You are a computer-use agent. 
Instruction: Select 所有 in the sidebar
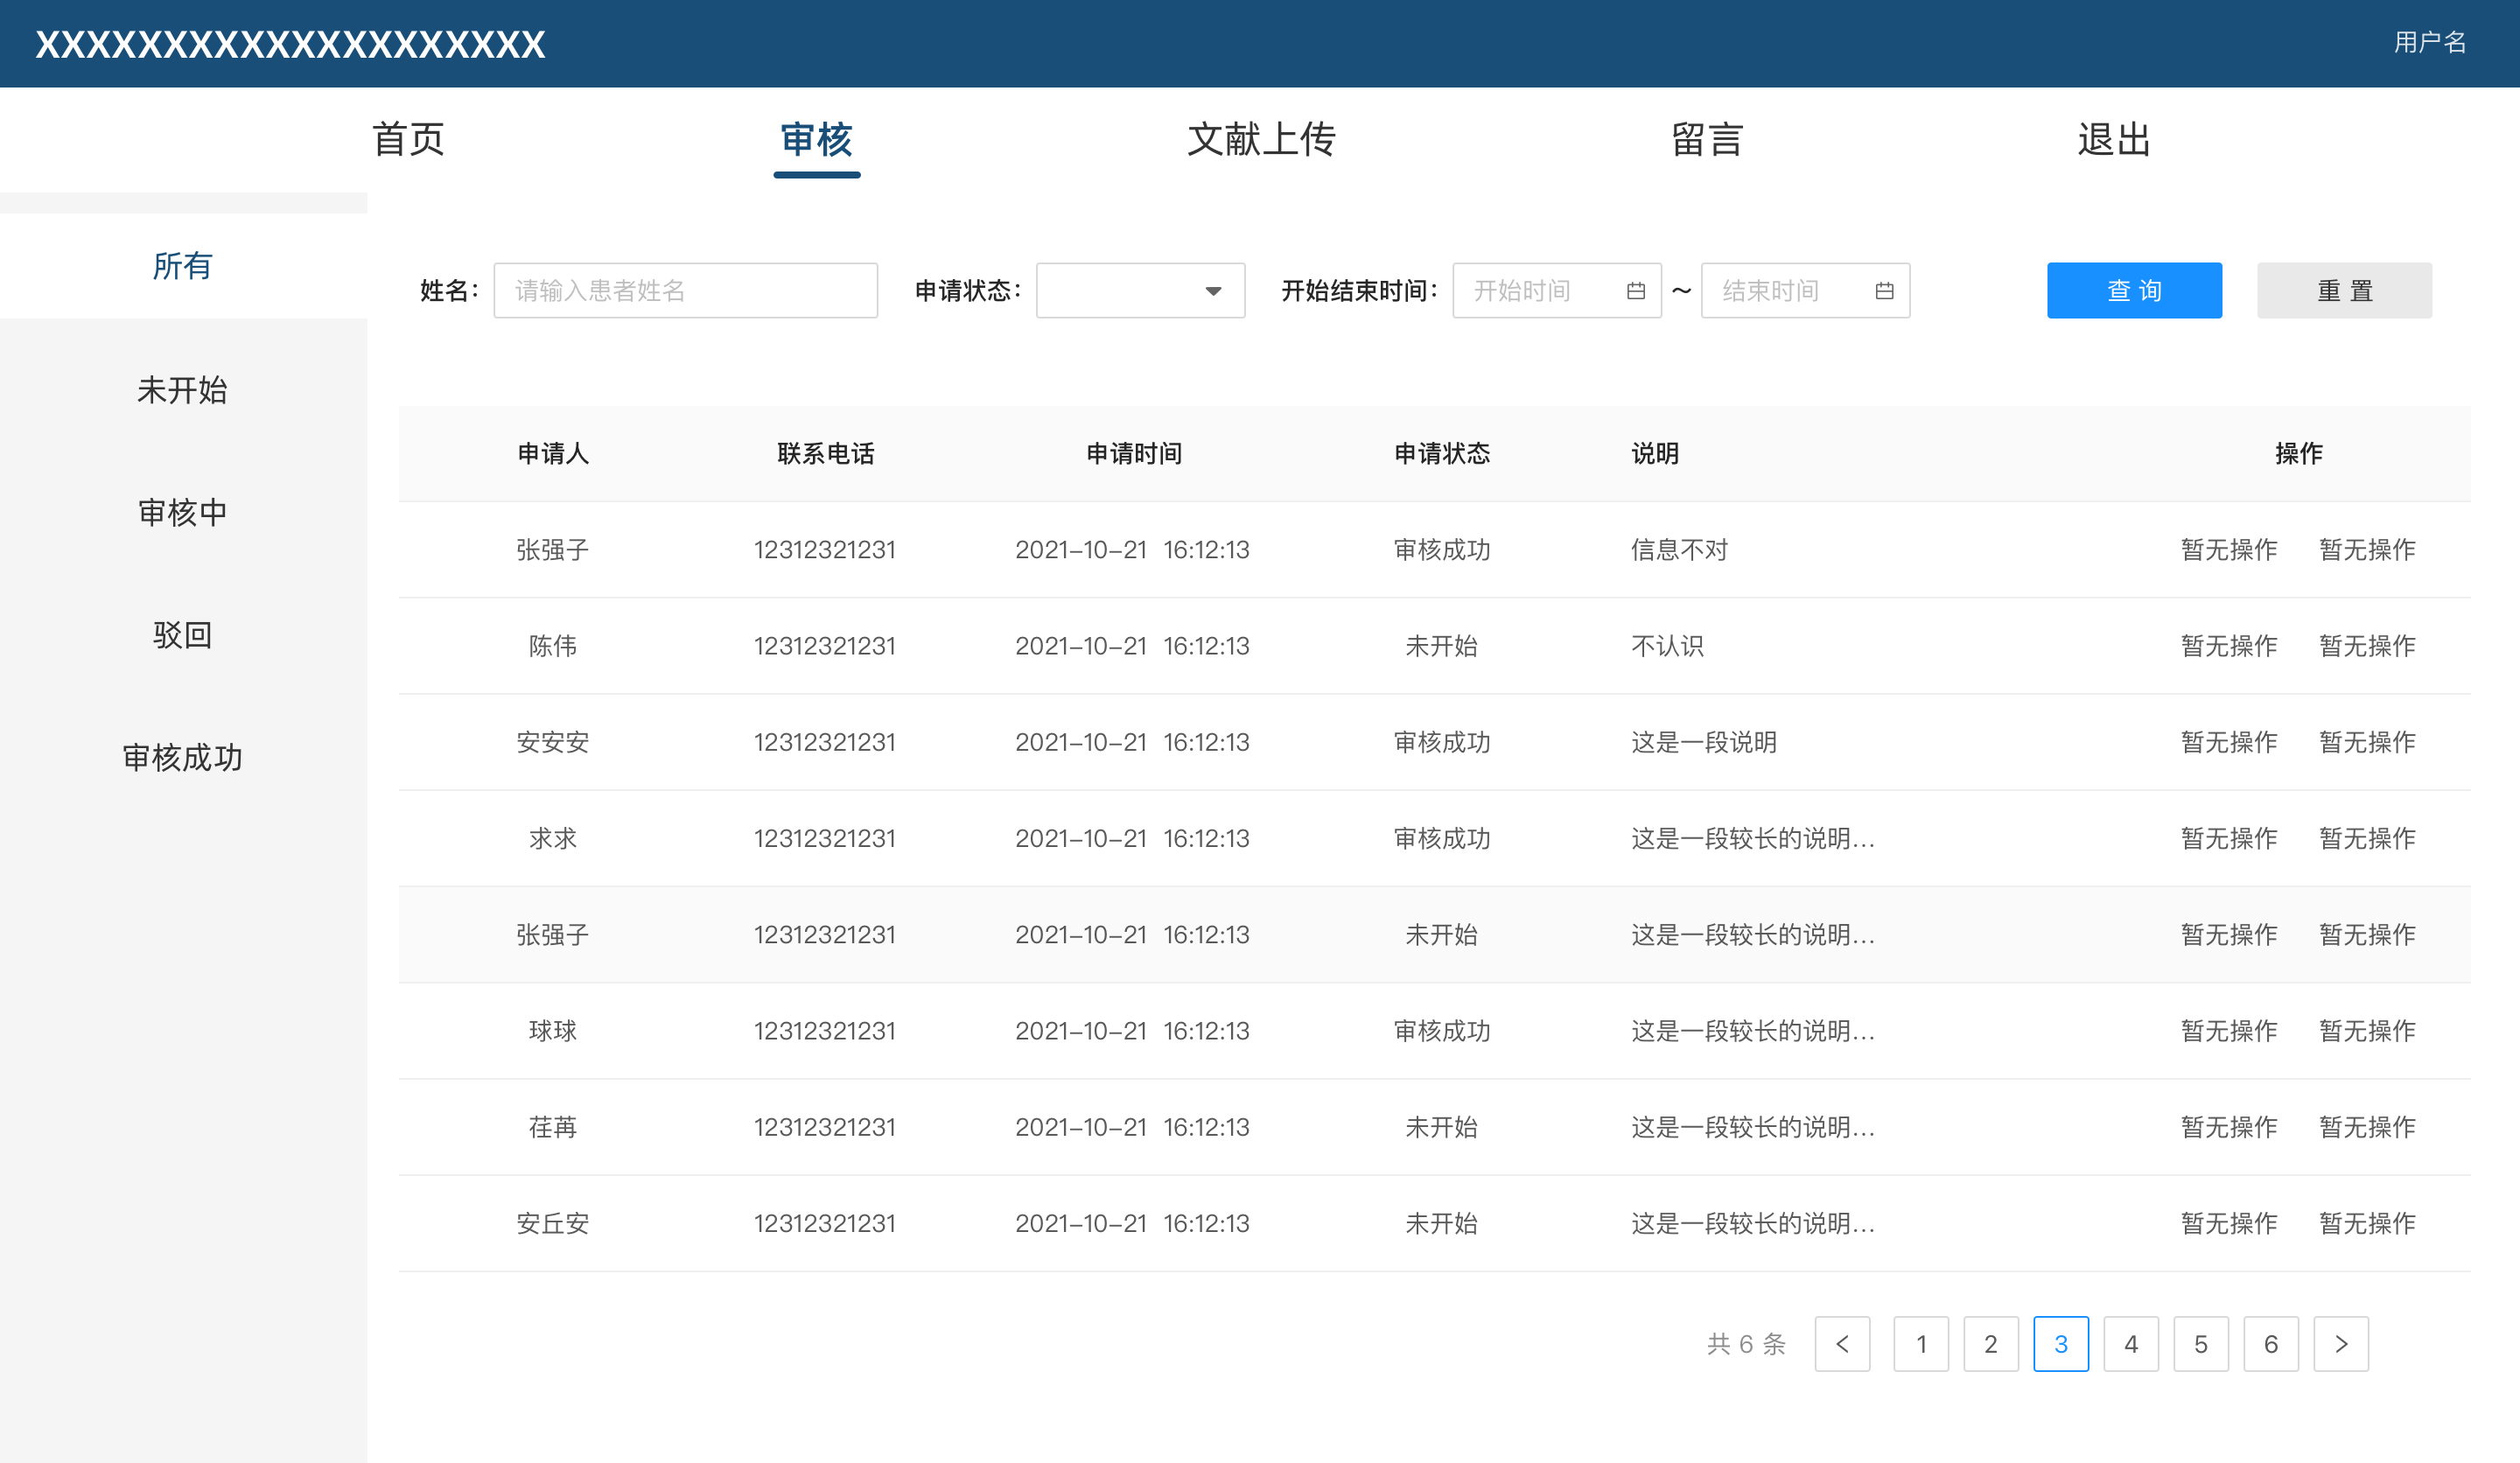[183, 266]
